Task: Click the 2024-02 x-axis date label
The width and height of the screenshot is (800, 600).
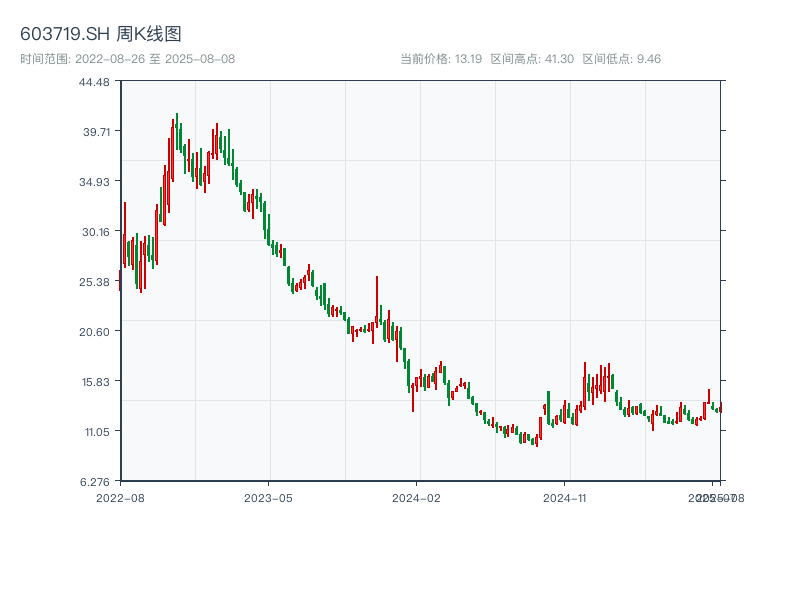Action: (x=417, y=497)
